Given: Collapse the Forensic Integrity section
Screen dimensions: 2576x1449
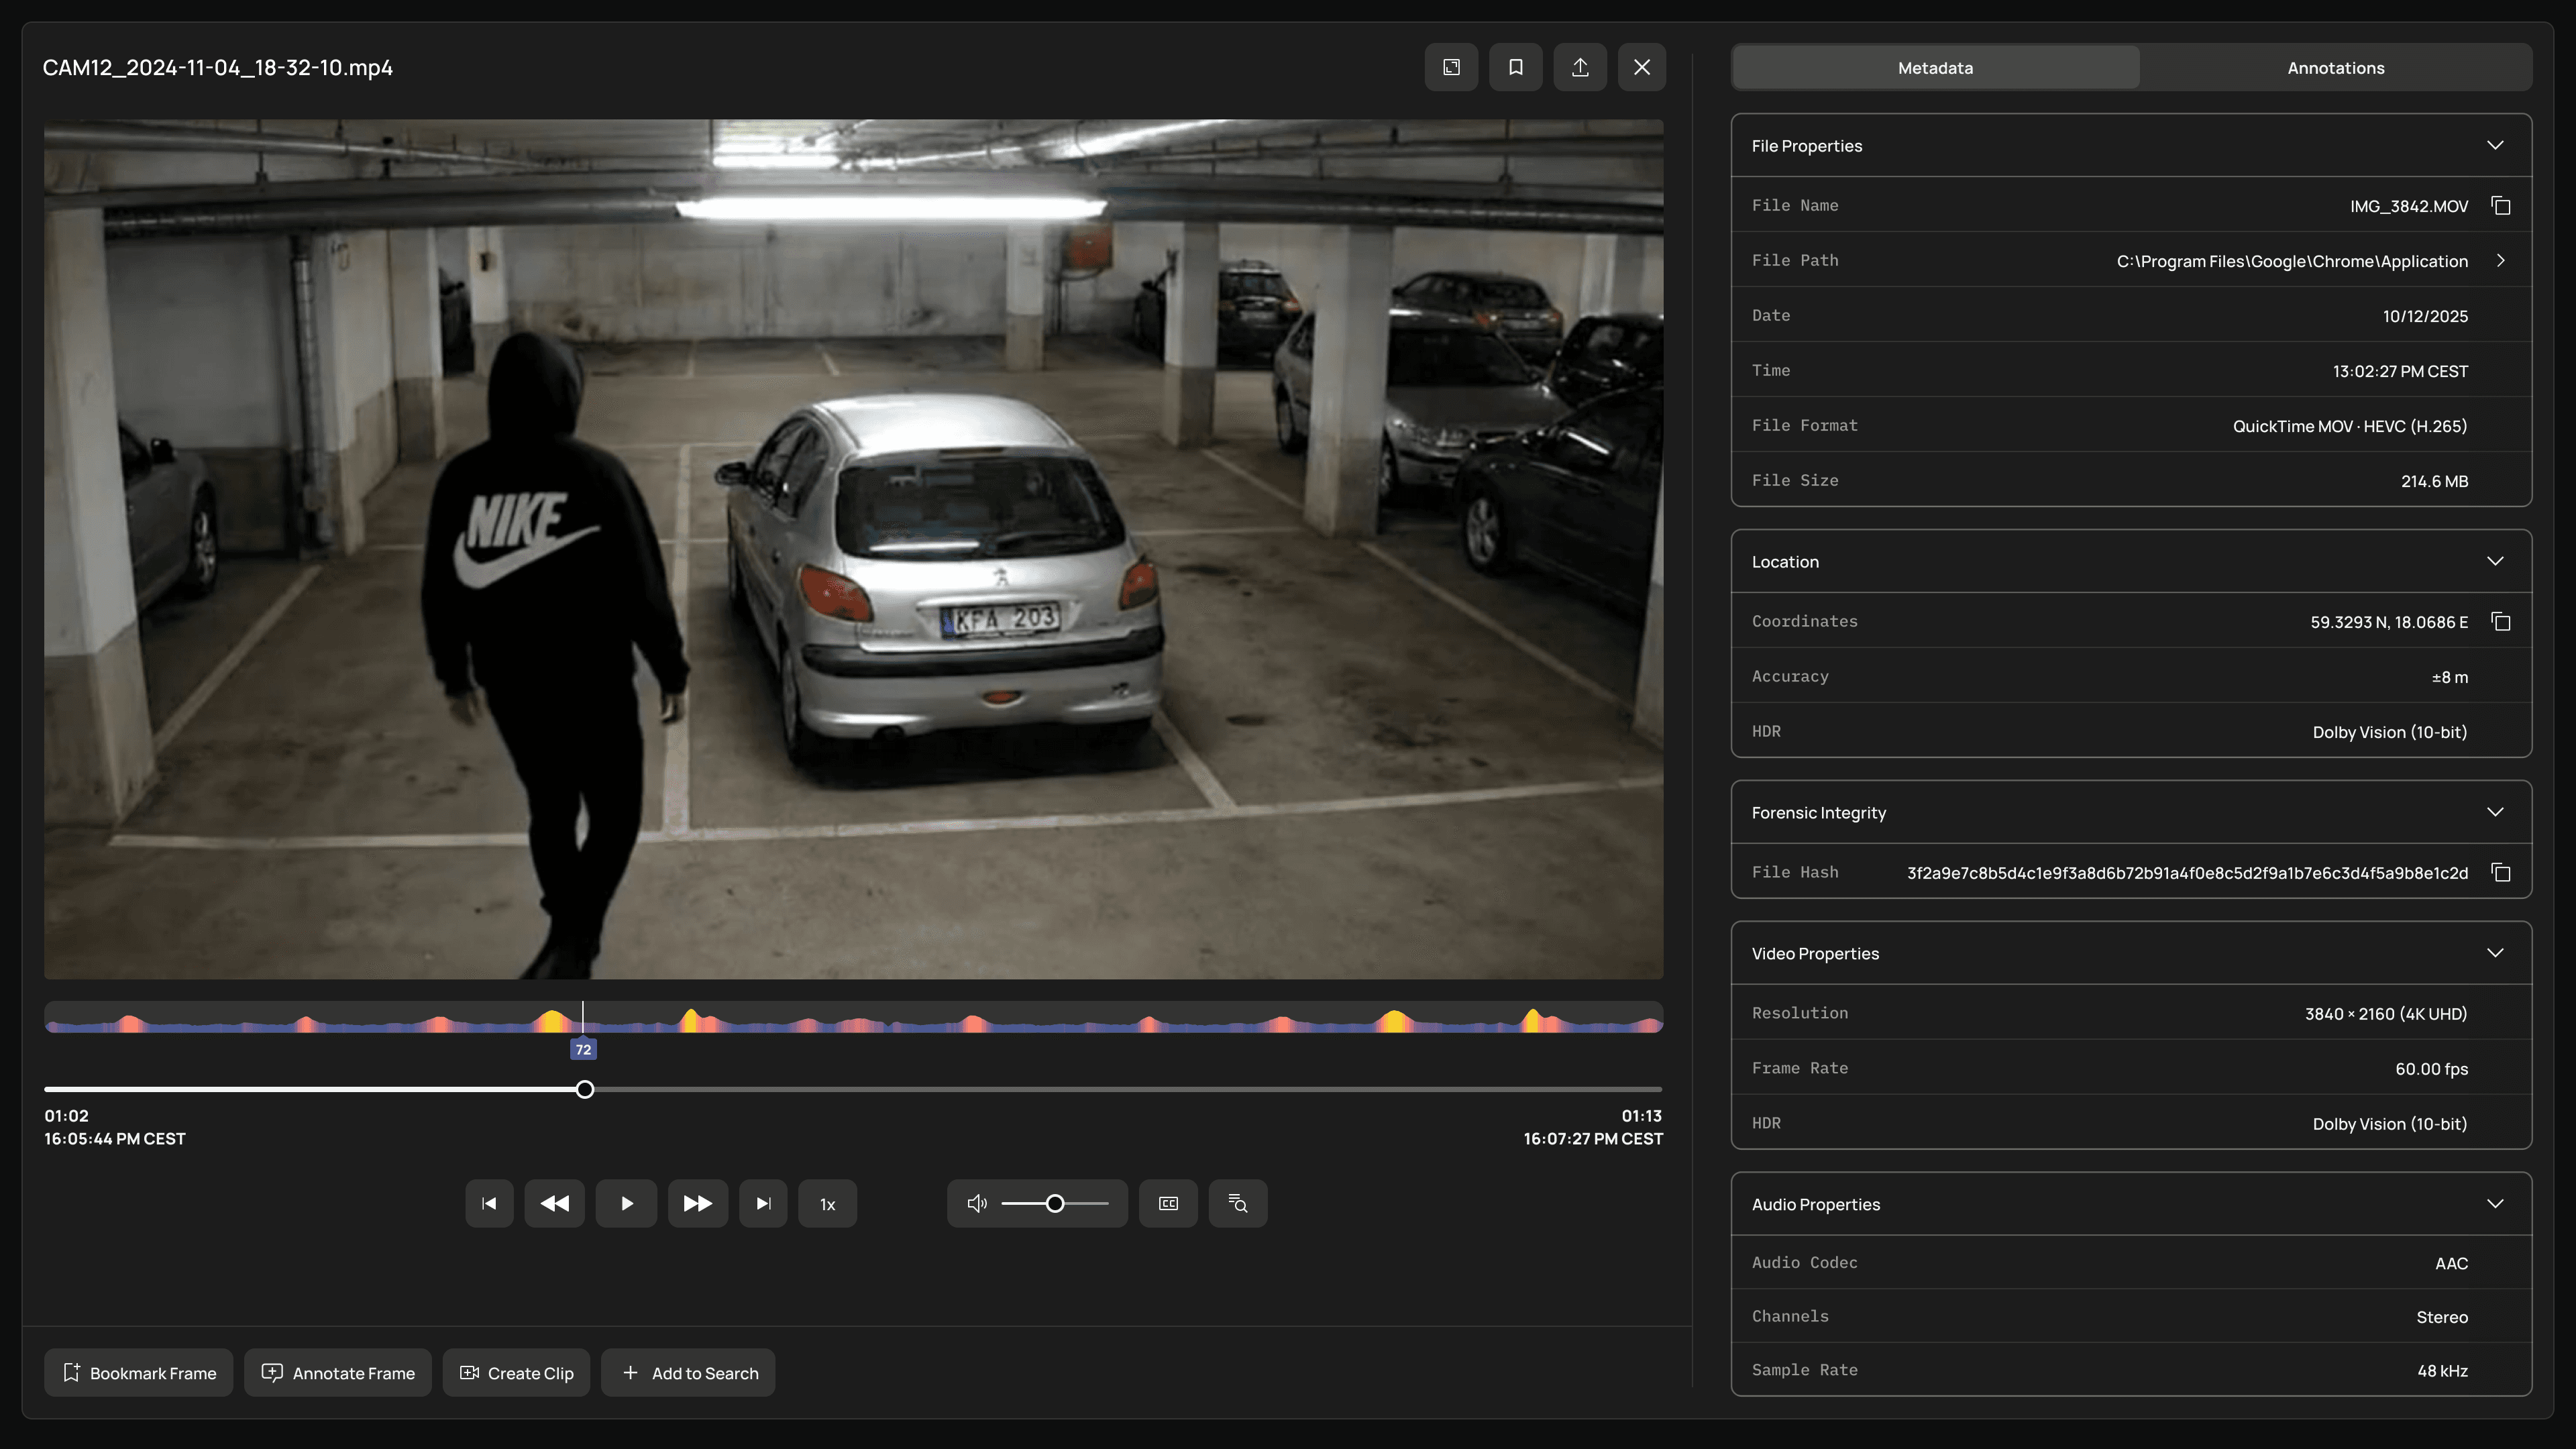Looking at the screenshot, I should click(2495, 812).
